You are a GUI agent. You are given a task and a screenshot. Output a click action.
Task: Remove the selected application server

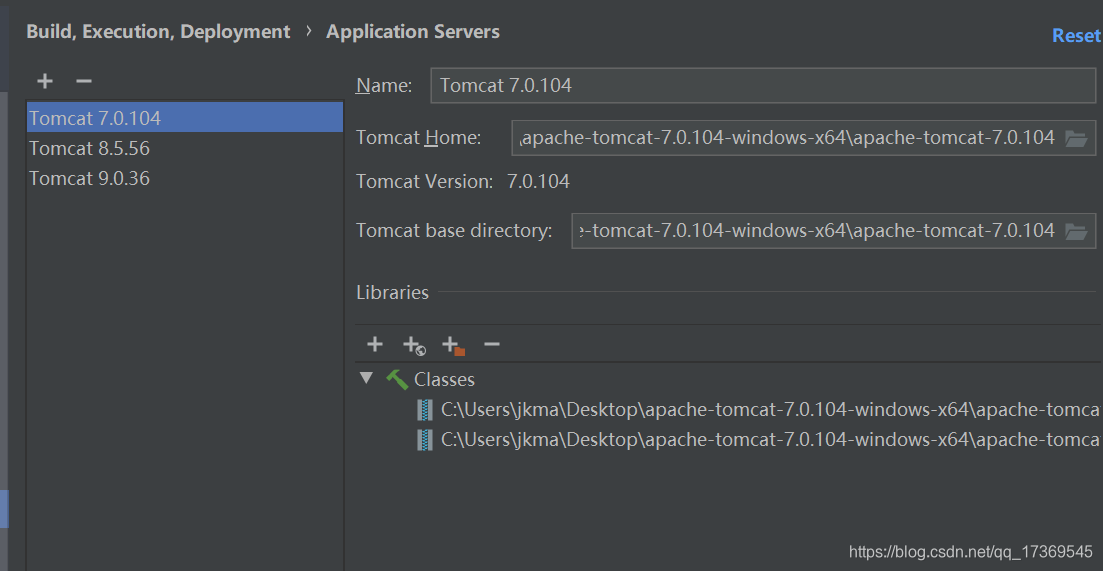(84, 82)
